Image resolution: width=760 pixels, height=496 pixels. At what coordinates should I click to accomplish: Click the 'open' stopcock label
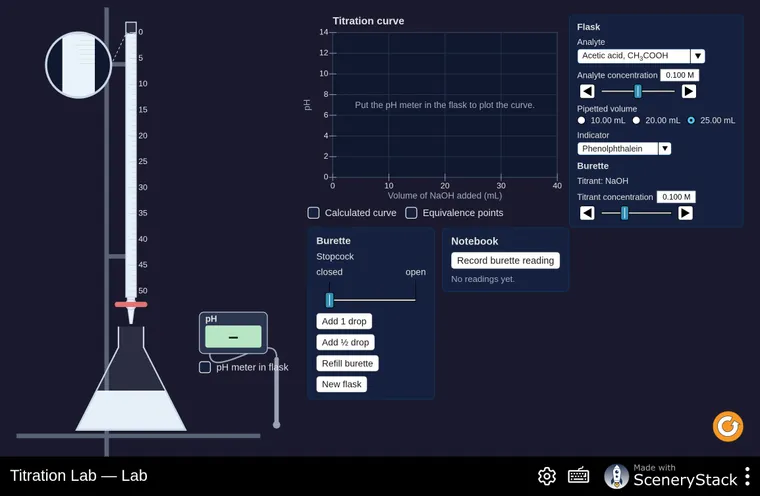pyautogui.click(x=415, y=272)
